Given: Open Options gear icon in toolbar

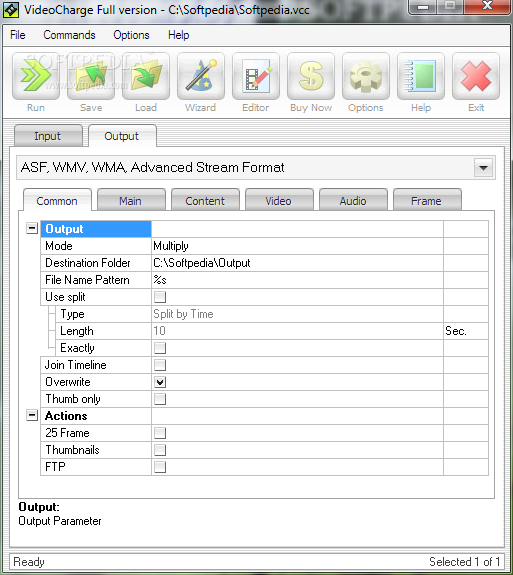Looking at the screenshot, I should (366, 76).
